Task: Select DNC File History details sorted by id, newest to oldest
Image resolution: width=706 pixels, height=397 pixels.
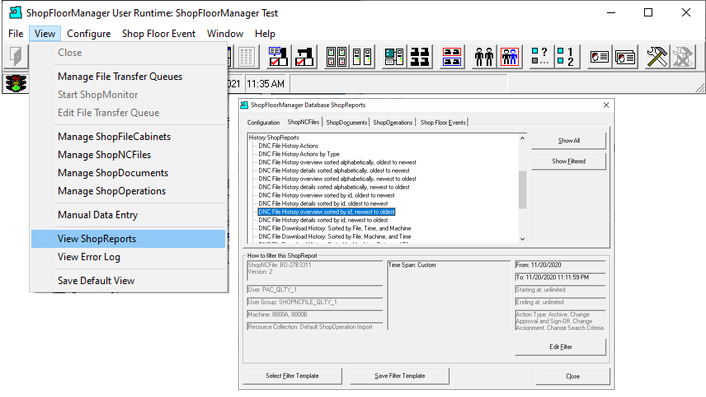Action: click(323, 220)
